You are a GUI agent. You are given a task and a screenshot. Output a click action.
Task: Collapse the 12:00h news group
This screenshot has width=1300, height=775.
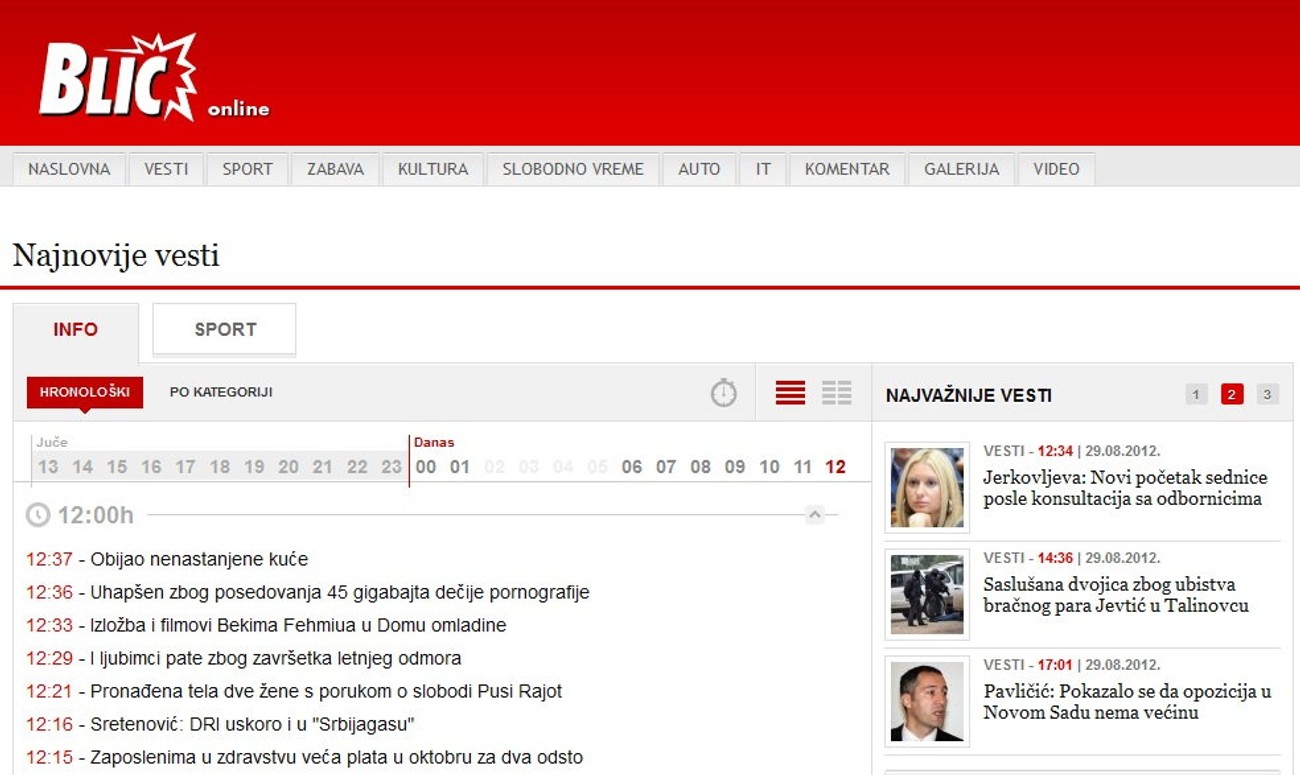tap(815, 514)
